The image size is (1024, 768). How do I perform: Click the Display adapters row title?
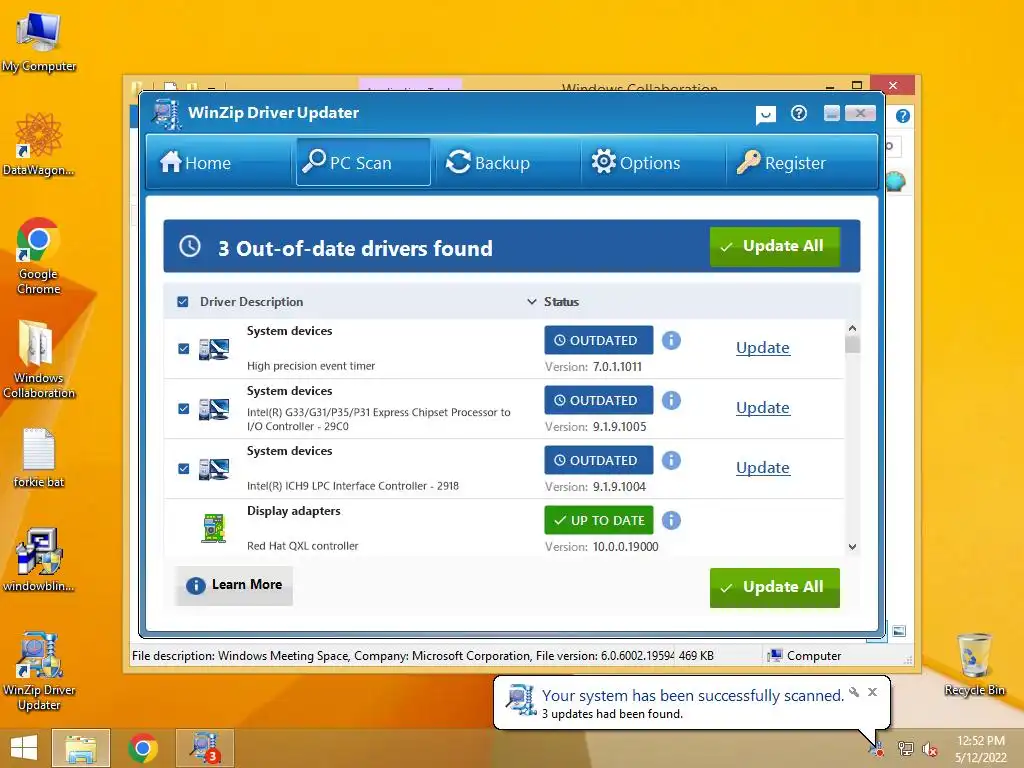[293, 511]
